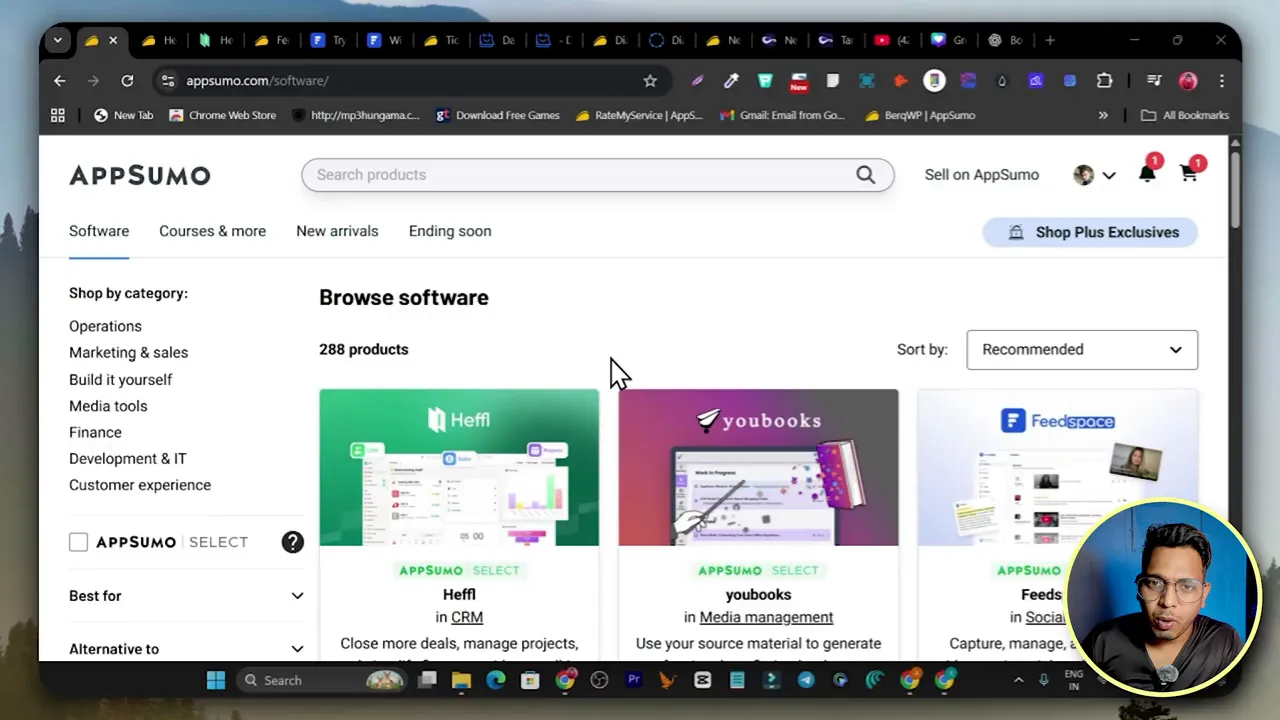Switch to the Courses & more tab
Viewport: 1280px width, 720px height.
(212, 231)
